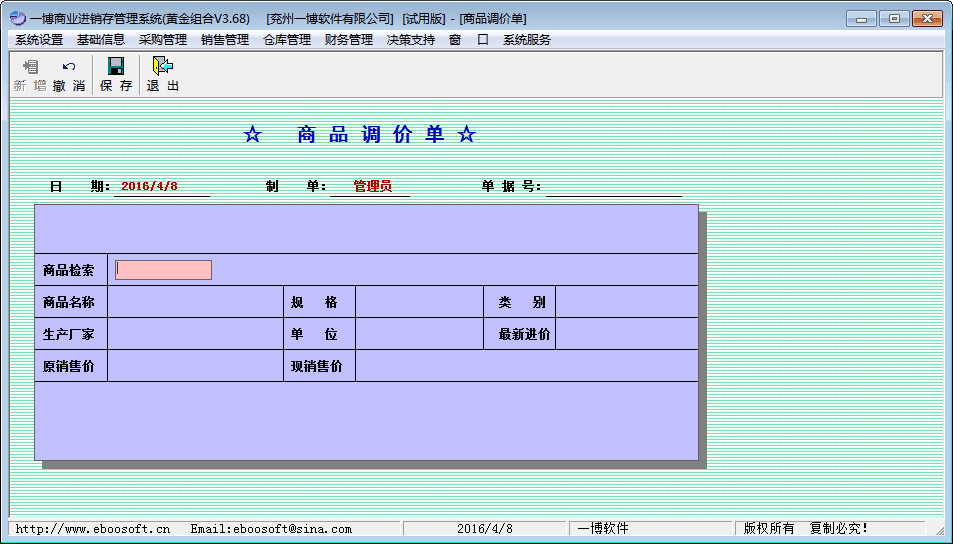The height and width of the screenshot is (544, 953).
Task: Close the application window
Action: (926, 18)
